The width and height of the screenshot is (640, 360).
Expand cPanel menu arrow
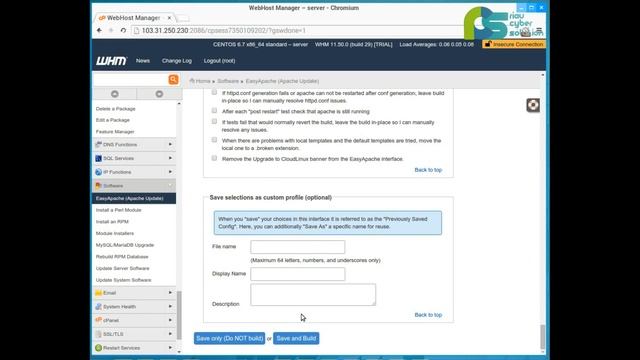point(170,320)
